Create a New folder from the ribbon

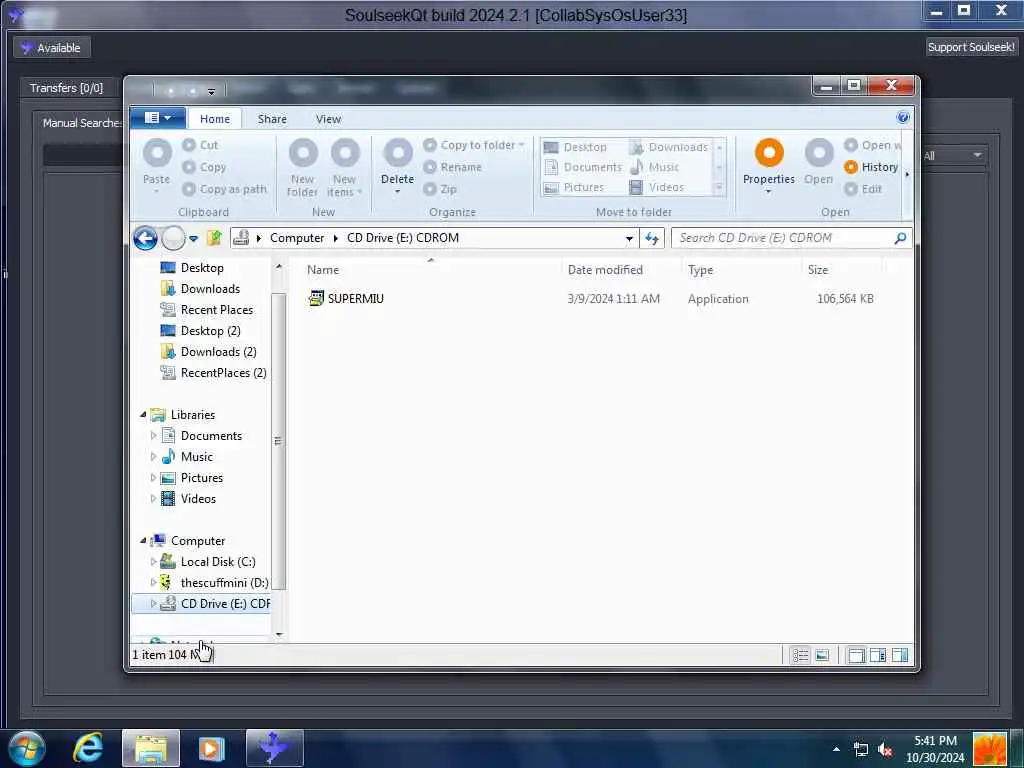[x=302, y=167]
